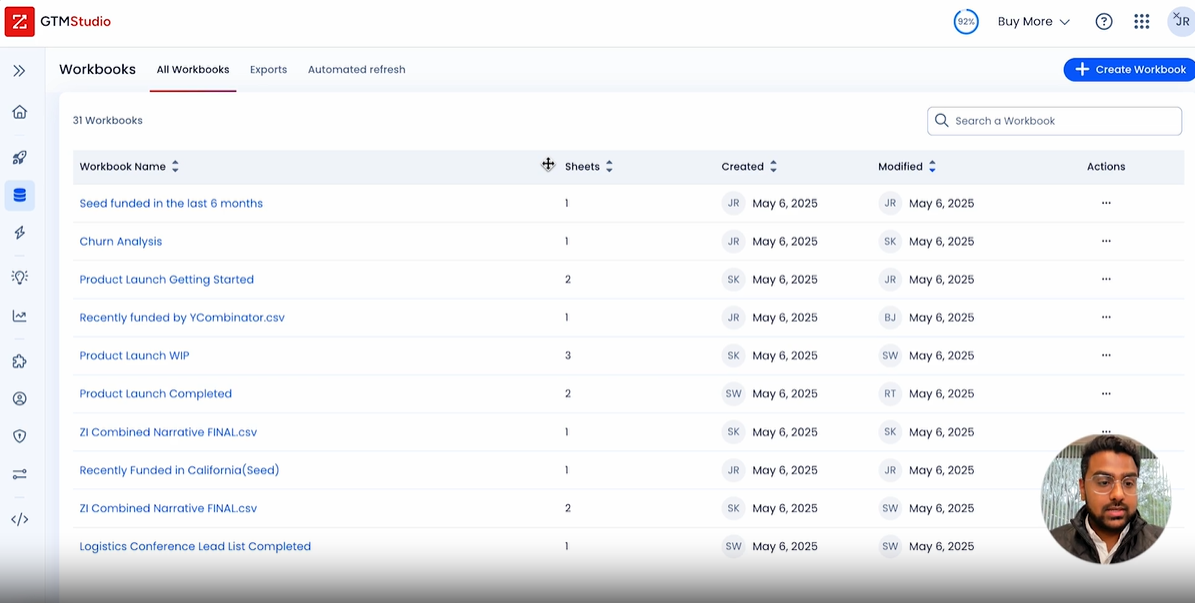Open actions menu for Product Launch WIP
The height and width of the screenshot is (603, 1195).
(1106, 355)
